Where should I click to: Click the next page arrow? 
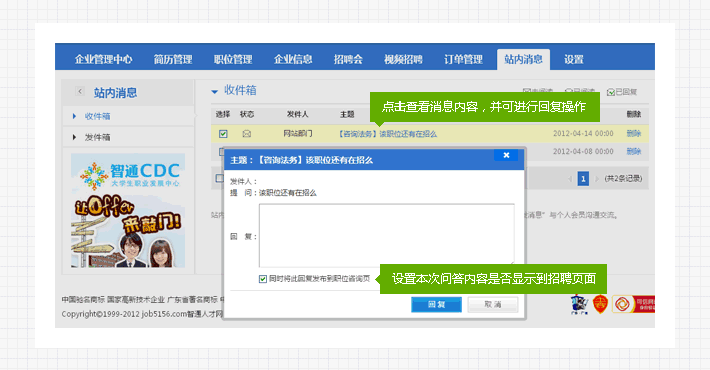597,179
